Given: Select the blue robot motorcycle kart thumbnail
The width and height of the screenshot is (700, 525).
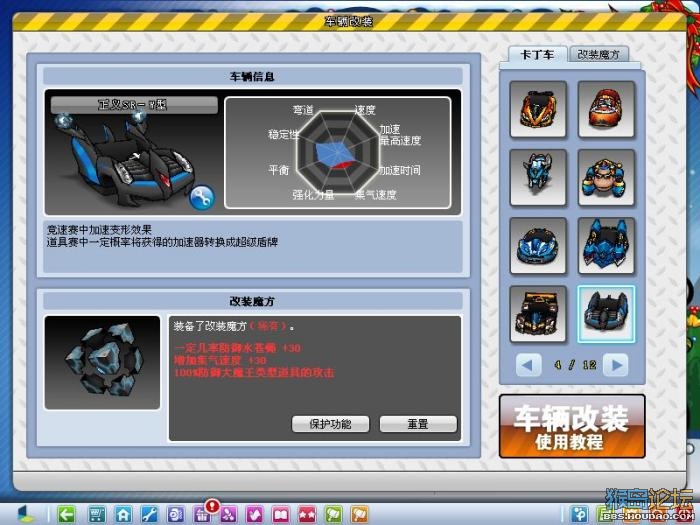Looking at the screenshot, I should click(538, 177).
